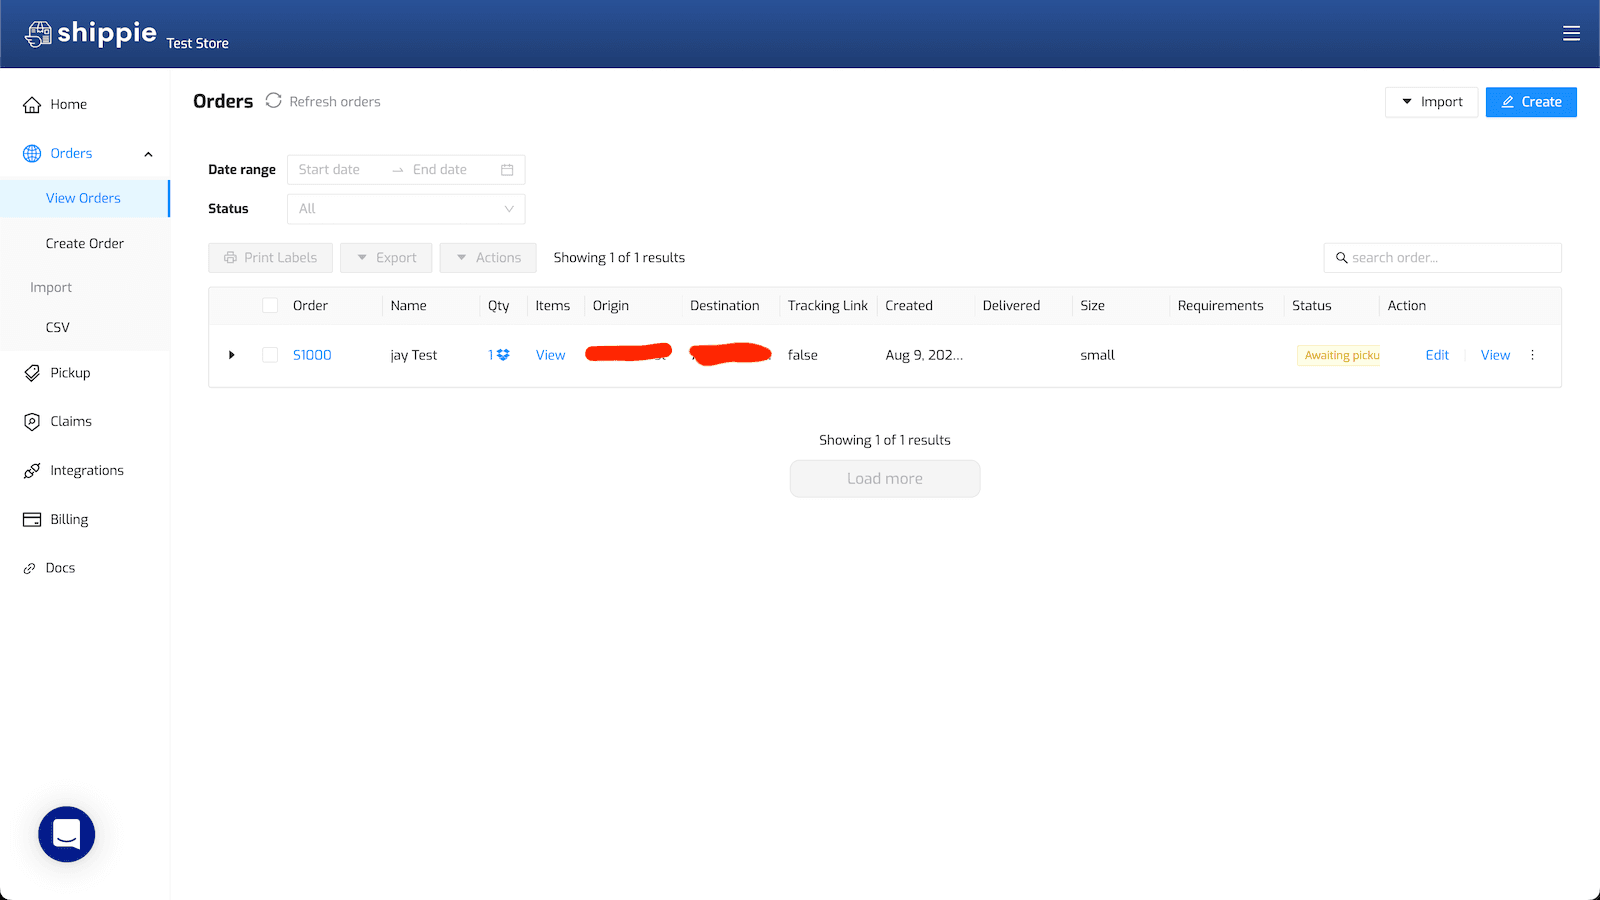This screenshot has width=1600, height=900.
Task: Click the Pickup sidebar icon
Action: pos(31,371)
